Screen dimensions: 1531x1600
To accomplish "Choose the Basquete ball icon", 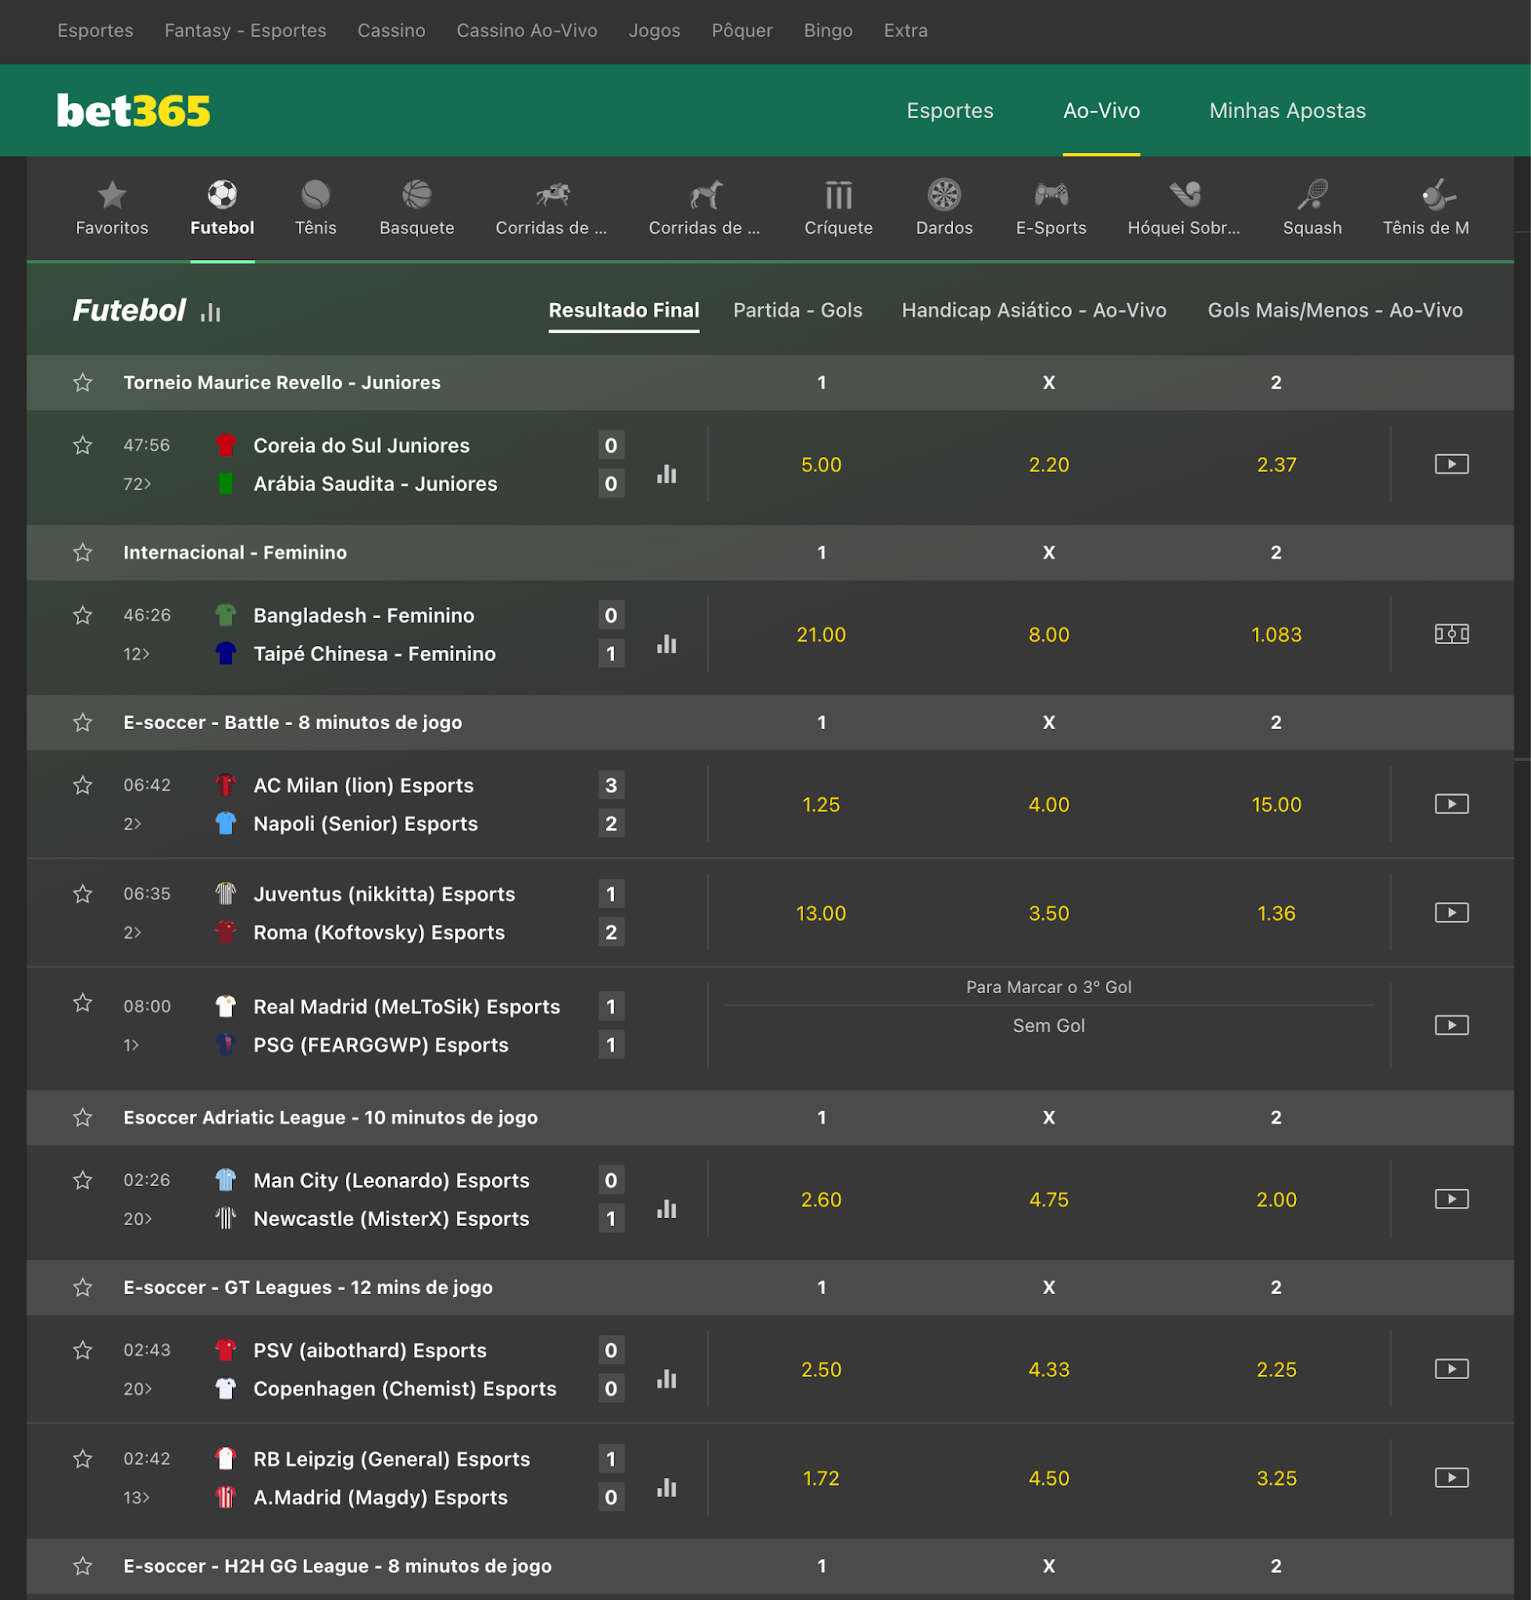I will click(416, 194).
